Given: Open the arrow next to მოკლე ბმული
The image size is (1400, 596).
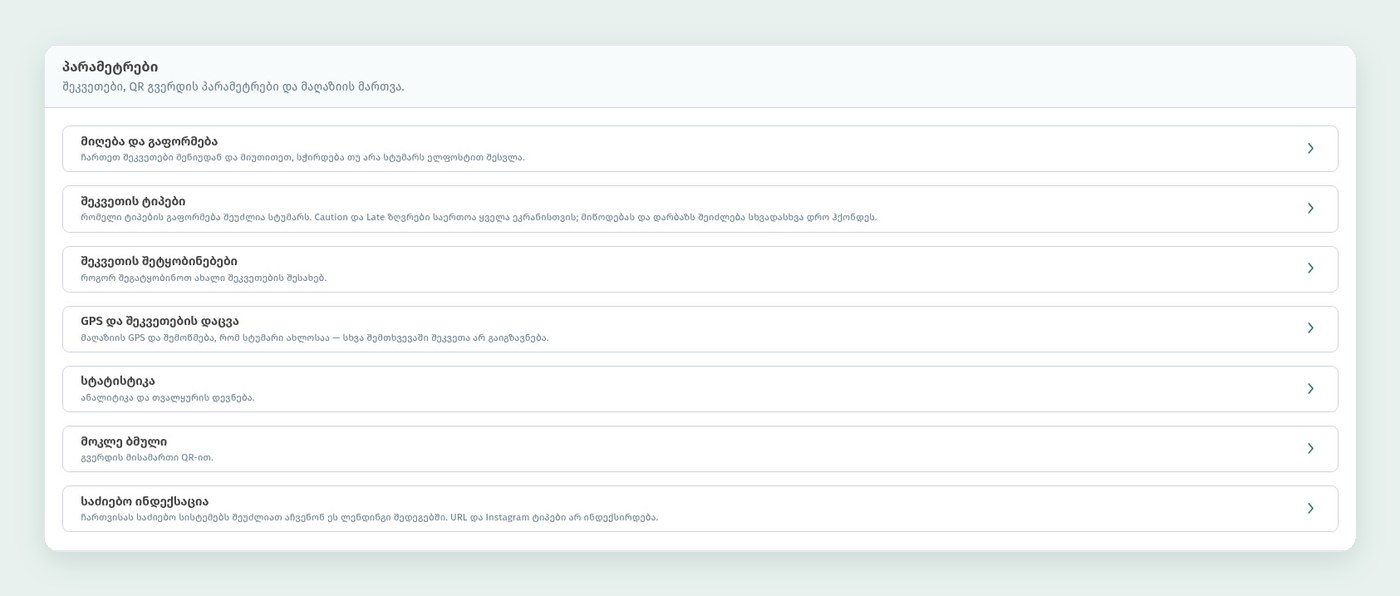Looking at the screenshot, I should (x=1310, y=448).
